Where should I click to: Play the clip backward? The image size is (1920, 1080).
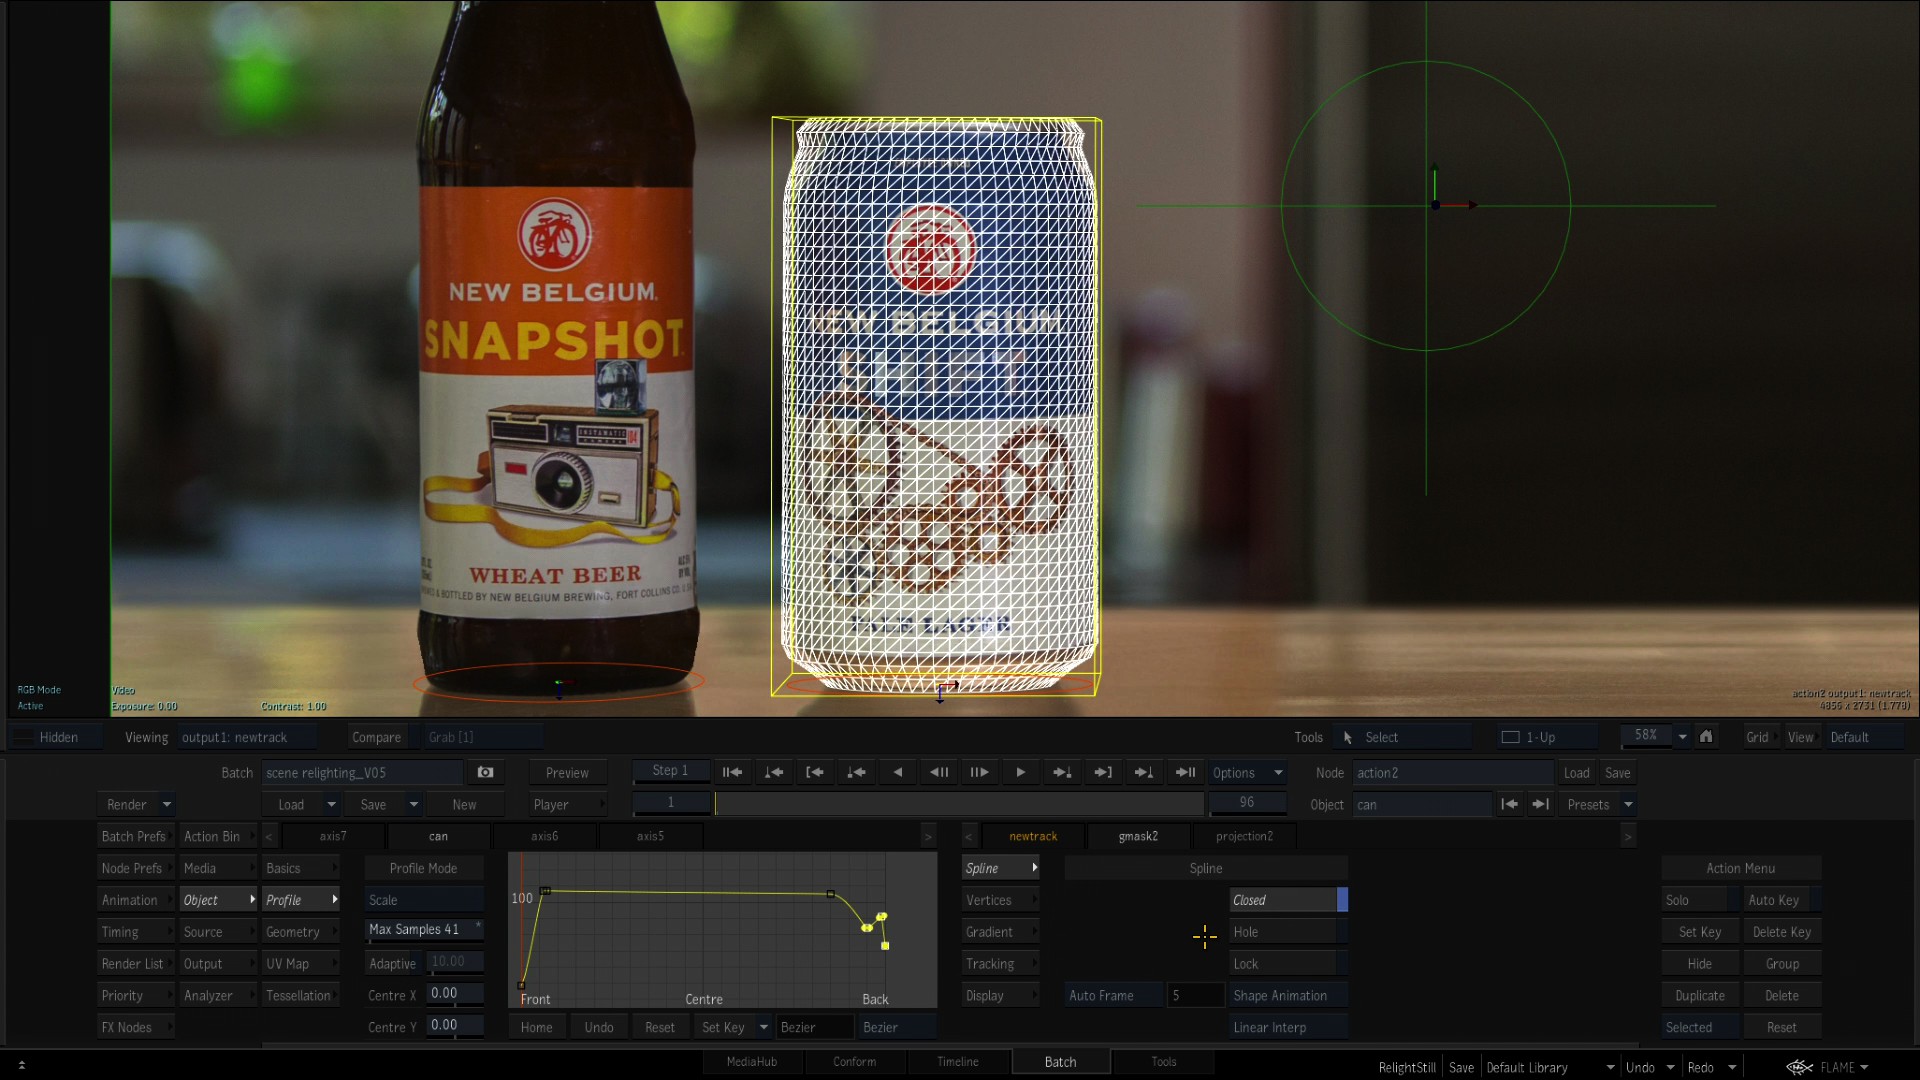coord(898,772)
